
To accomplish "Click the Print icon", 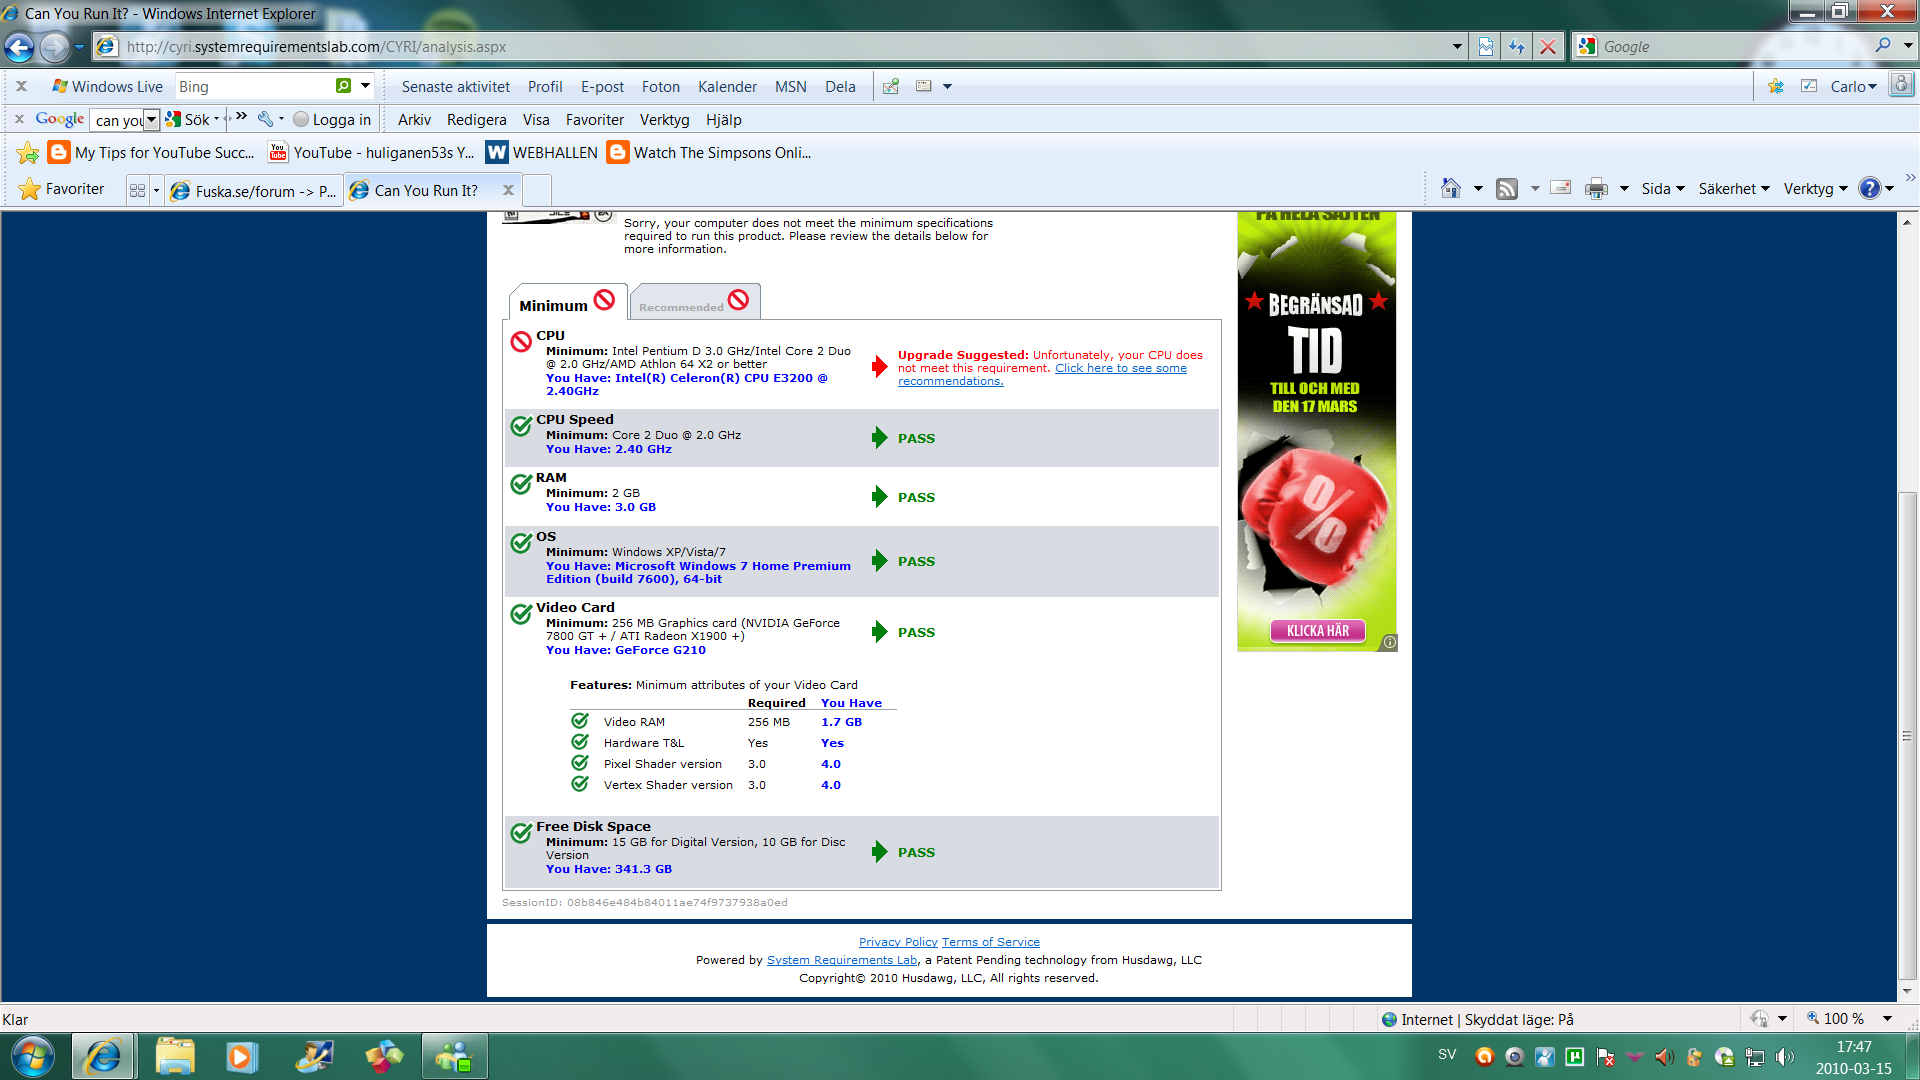I will click(1597, 188).
